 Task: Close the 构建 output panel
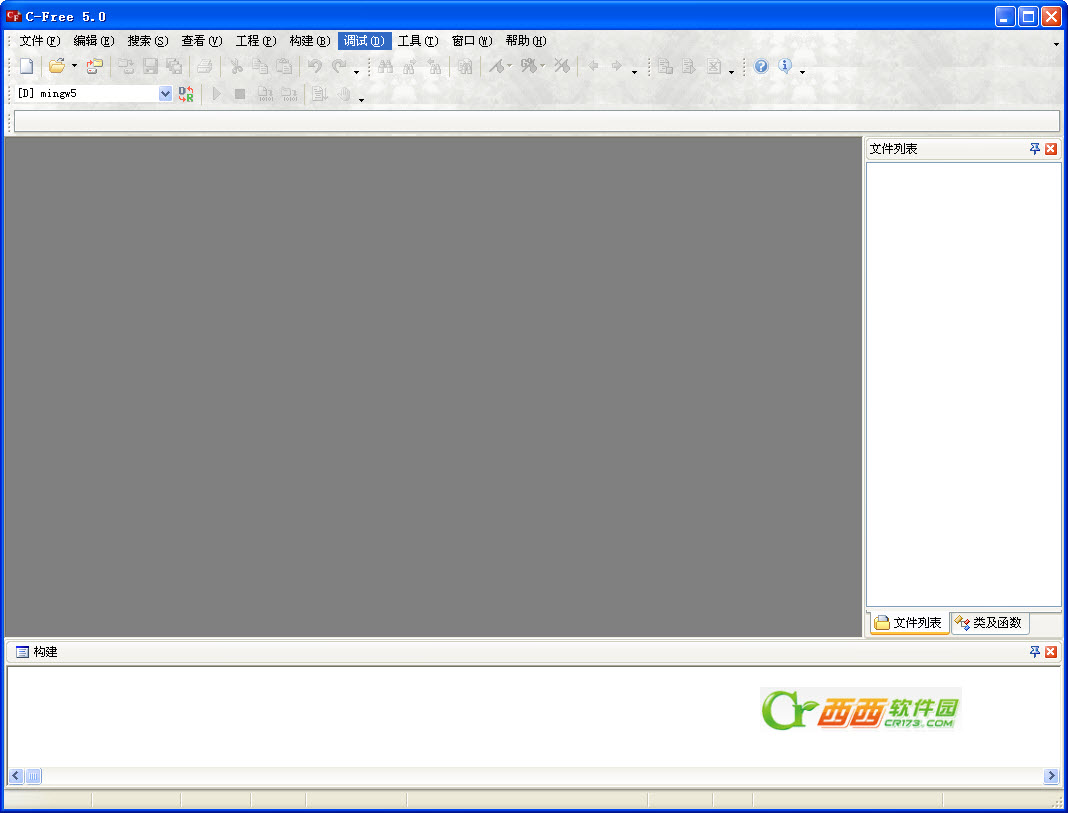point(1051,652)
